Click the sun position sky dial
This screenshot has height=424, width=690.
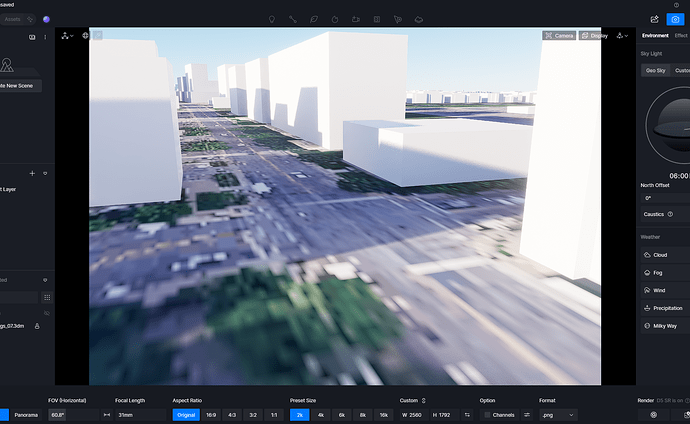click(x=668, y=125)
